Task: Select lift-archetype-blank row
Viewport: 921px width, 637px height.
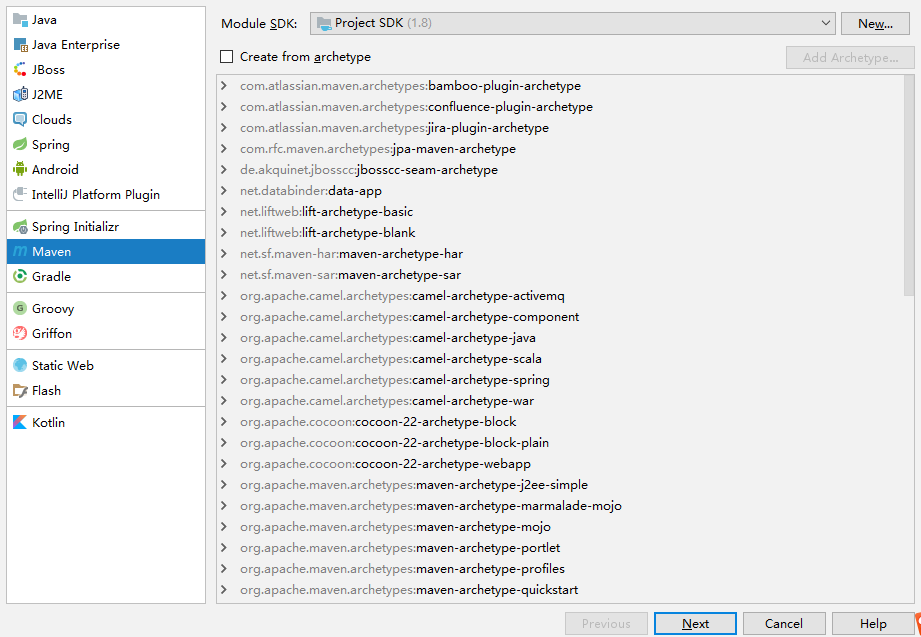Action: point(560,233)
